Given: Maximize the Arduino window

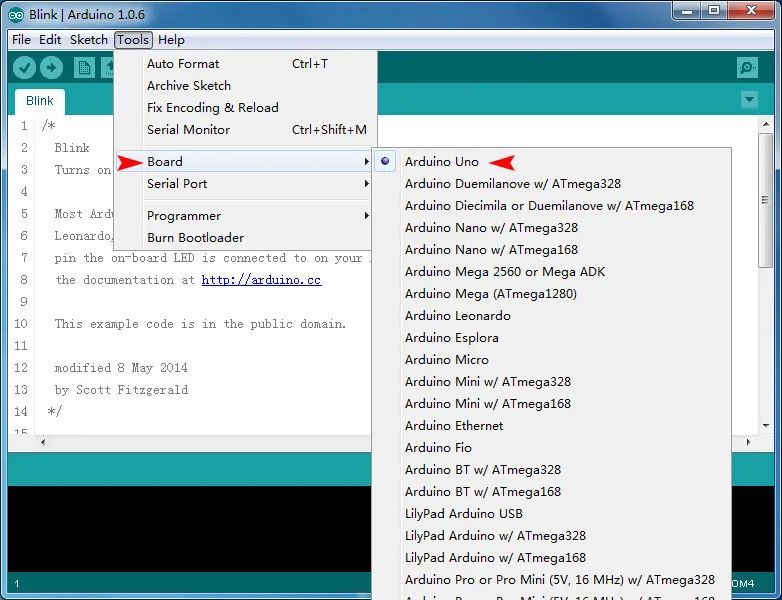Looking at the screenshot, I should 714,11.
